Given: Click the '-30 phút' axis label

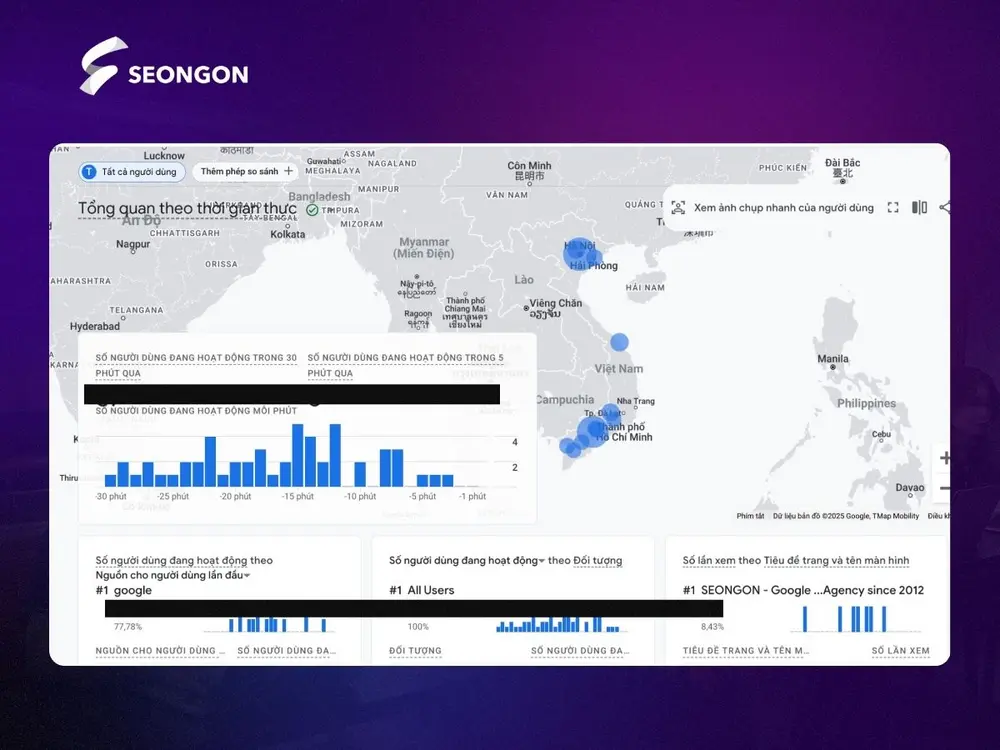Looking at the screenshot, I should click(x=111, y=496).
